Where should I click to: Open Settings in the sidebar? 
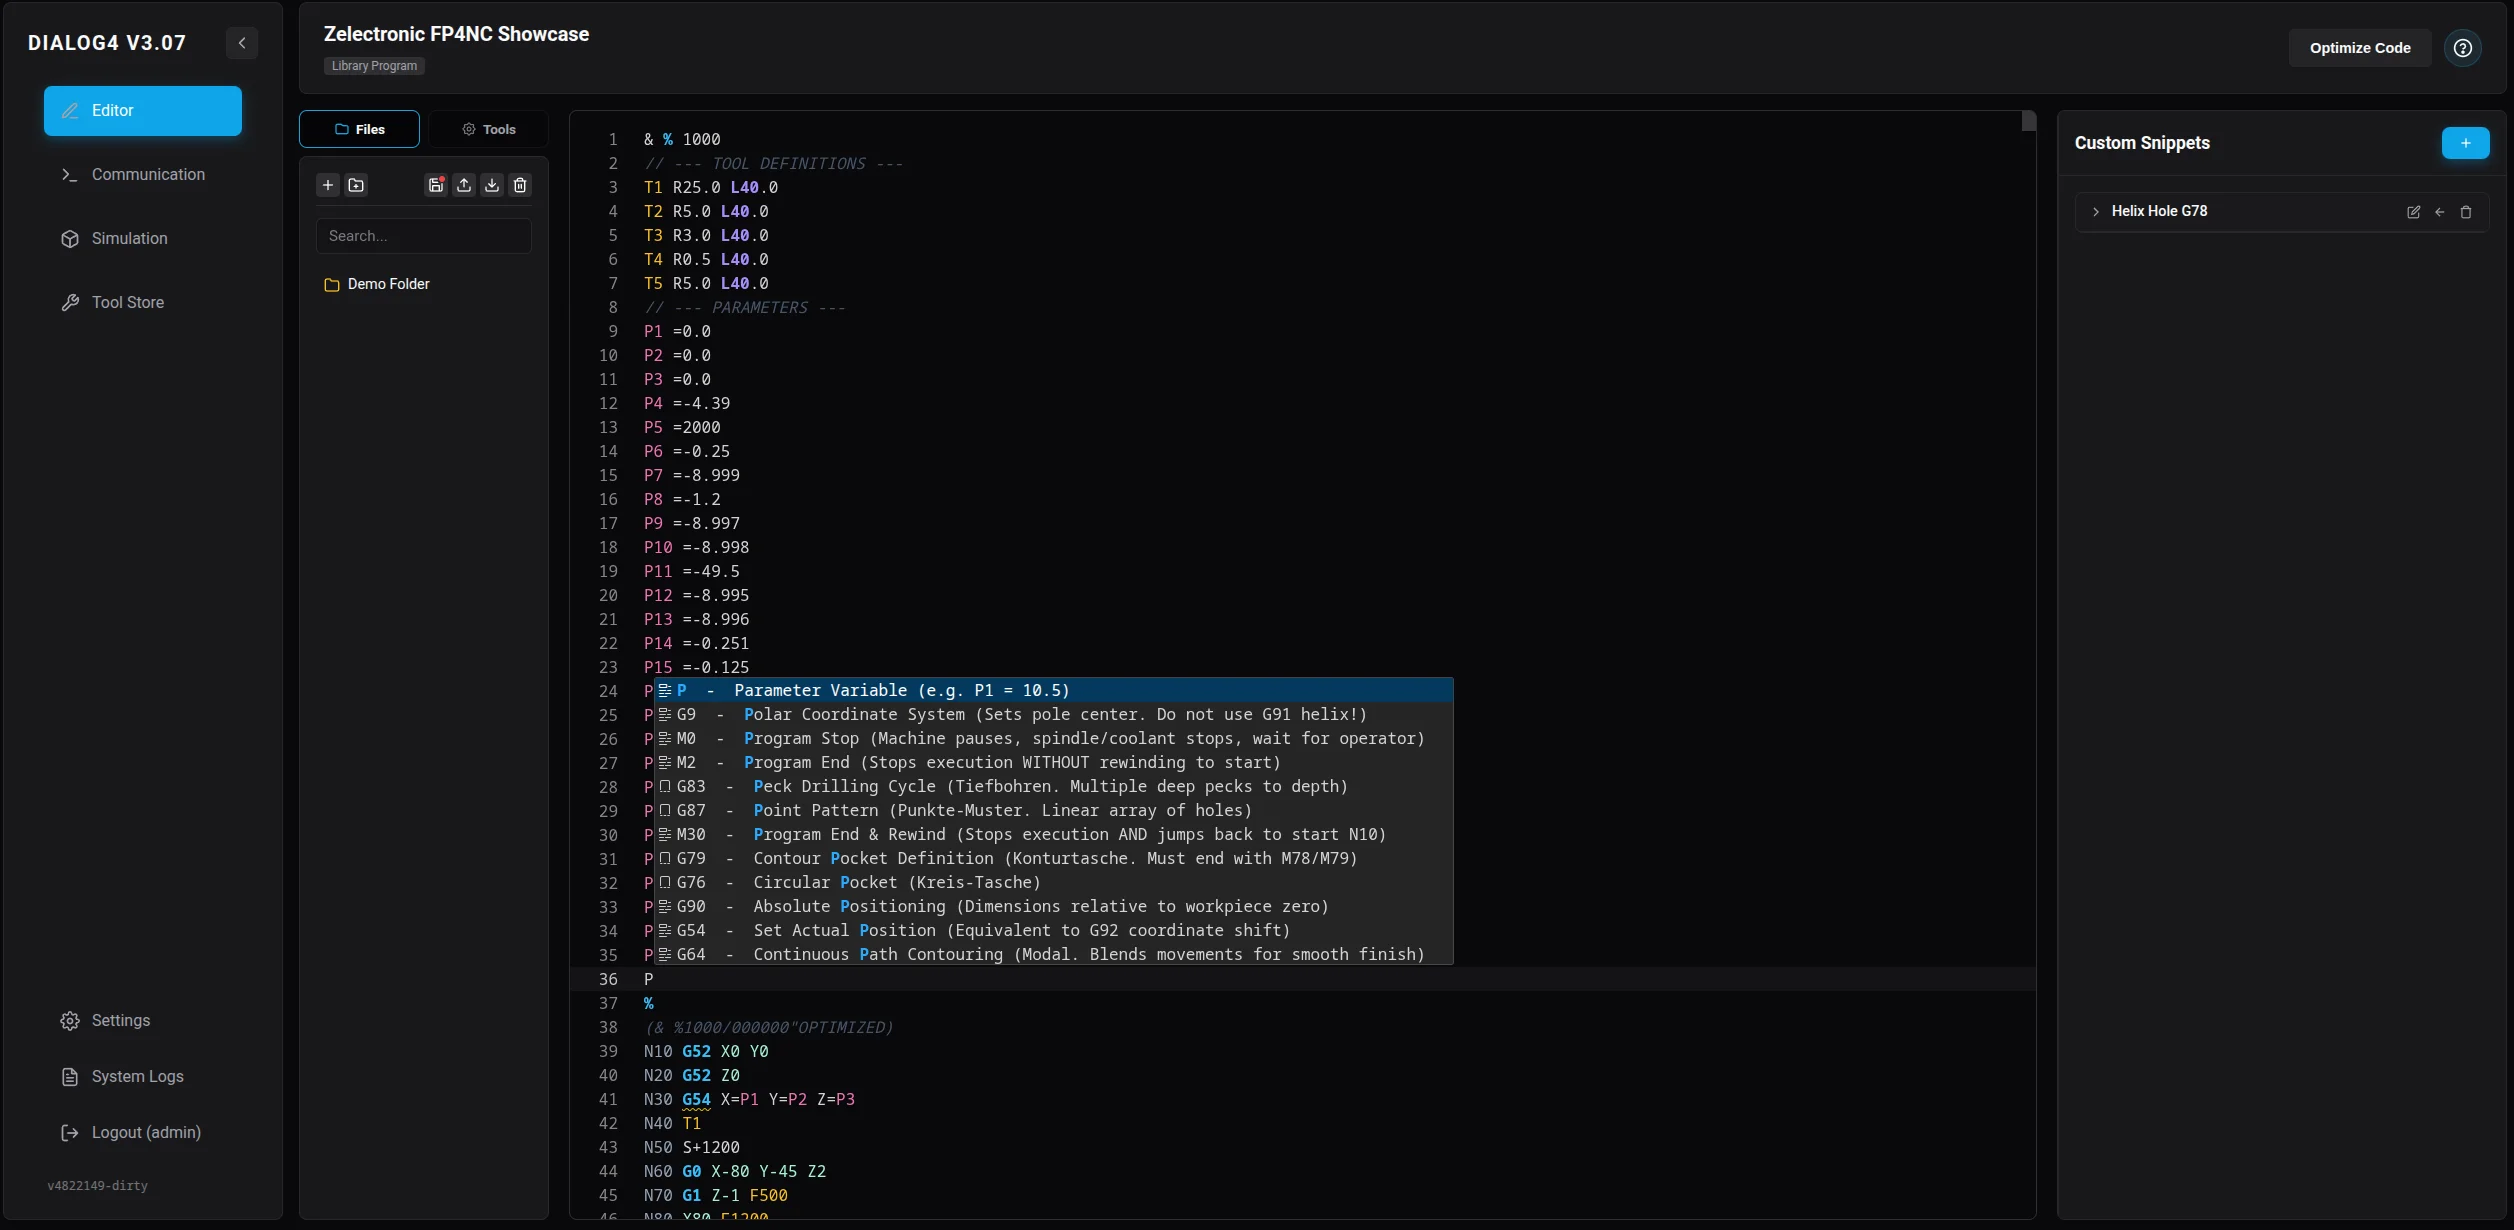click(x=143, y=1021)
